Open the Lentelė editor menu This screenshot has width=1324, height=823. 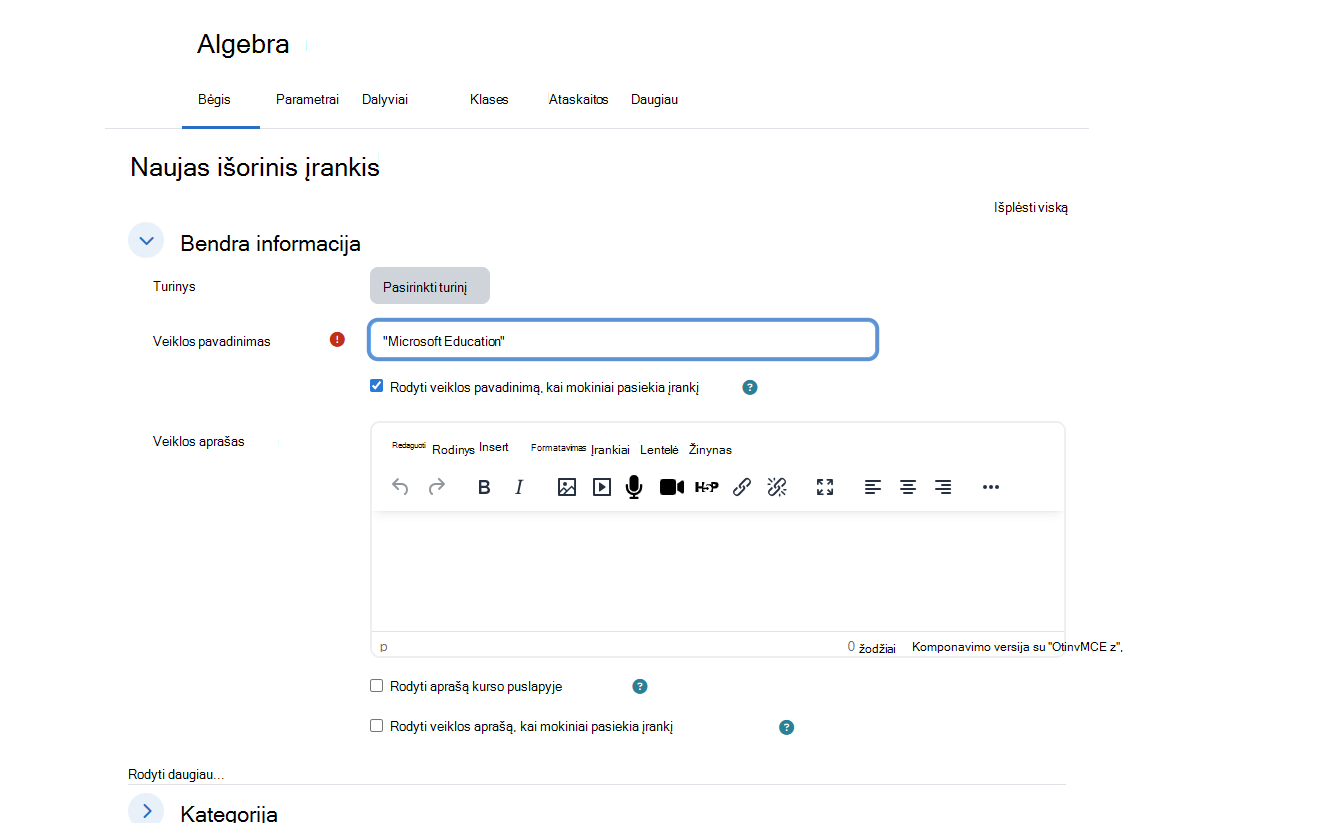660,450
